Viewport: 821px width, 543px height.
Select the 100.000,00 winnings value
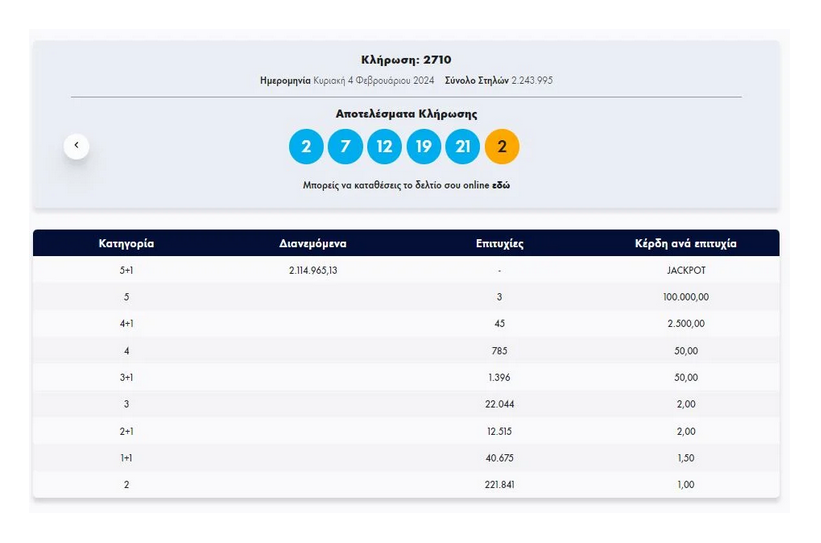685,297
